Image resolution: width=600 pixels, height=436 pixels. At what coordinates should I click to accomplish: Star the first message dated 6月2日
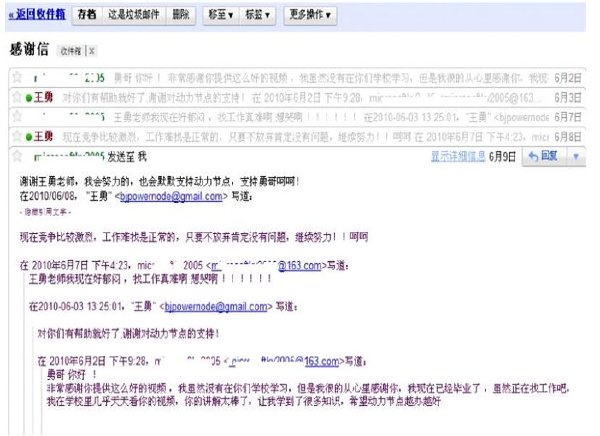pos(17,77)
